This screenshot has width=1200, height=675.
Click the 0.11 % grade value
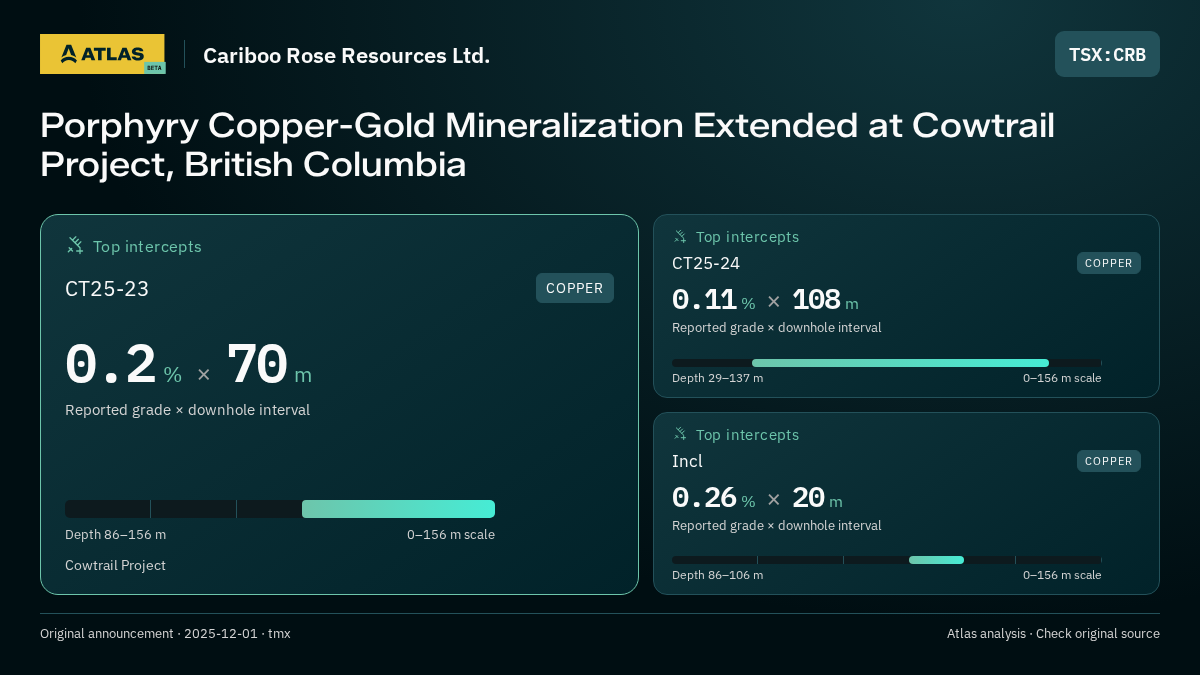(x=713, y=300)
